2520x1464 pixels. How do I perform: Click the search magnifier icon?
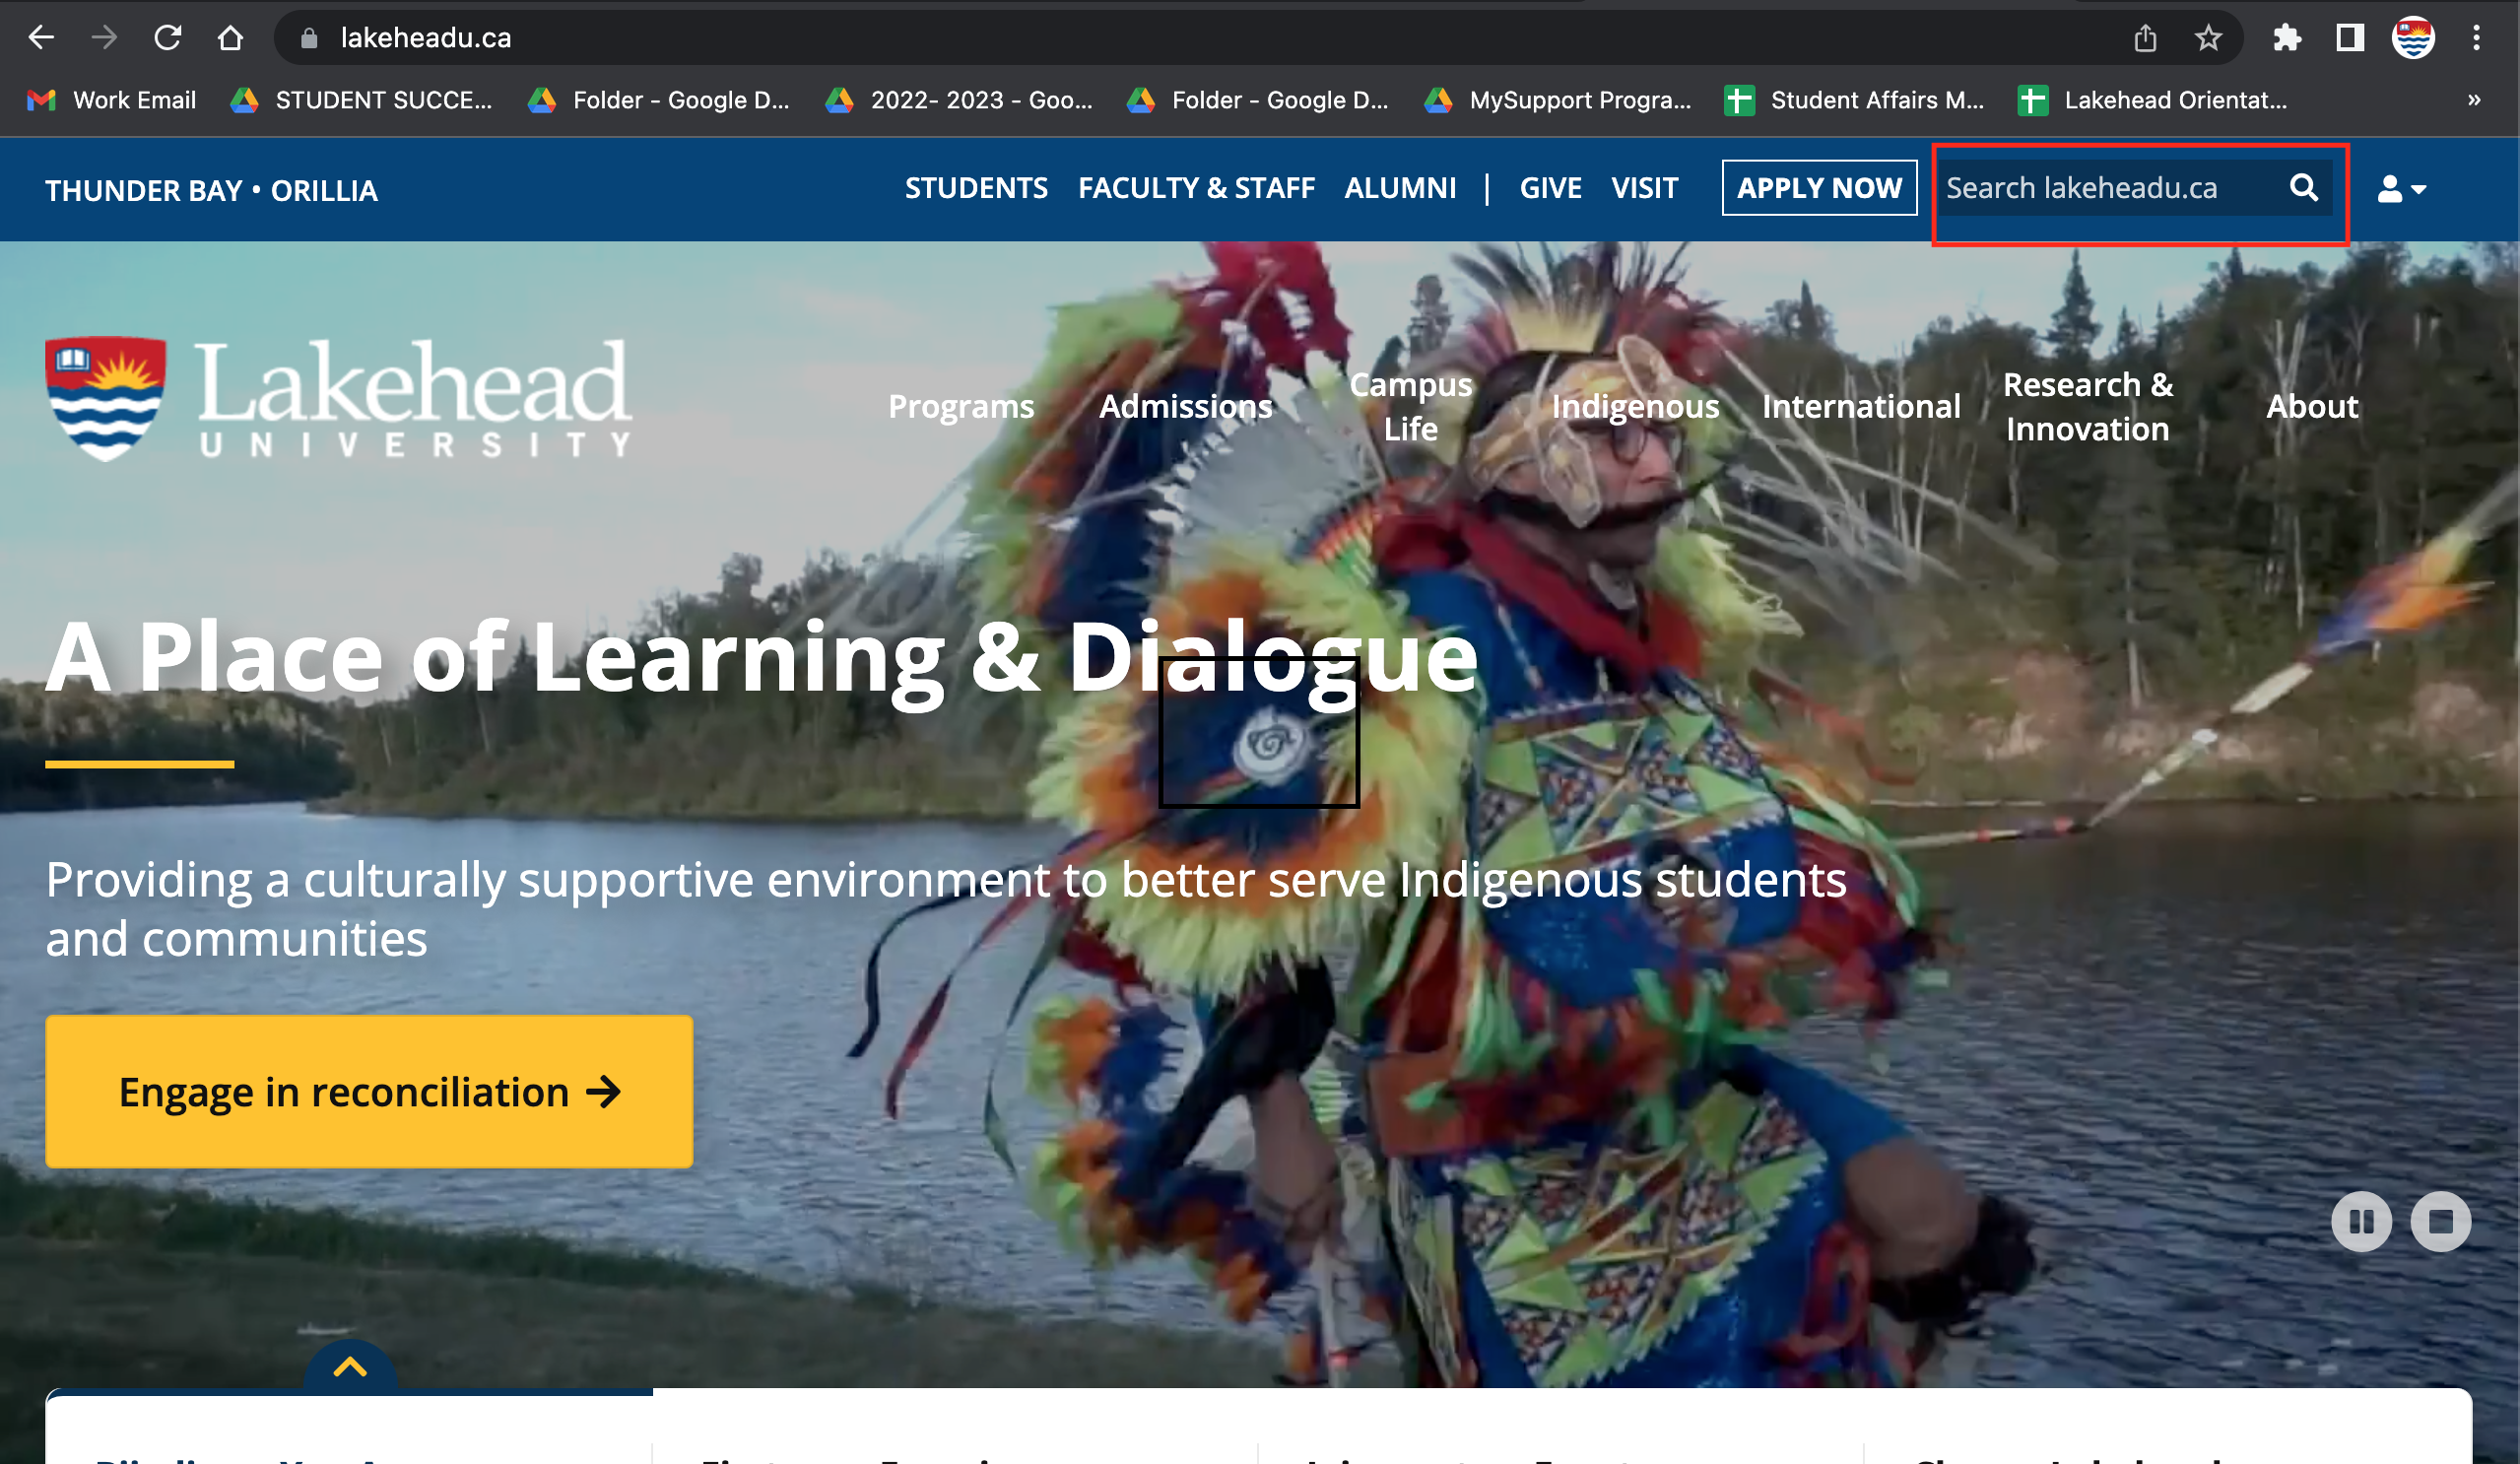(x=2304, y=188)
